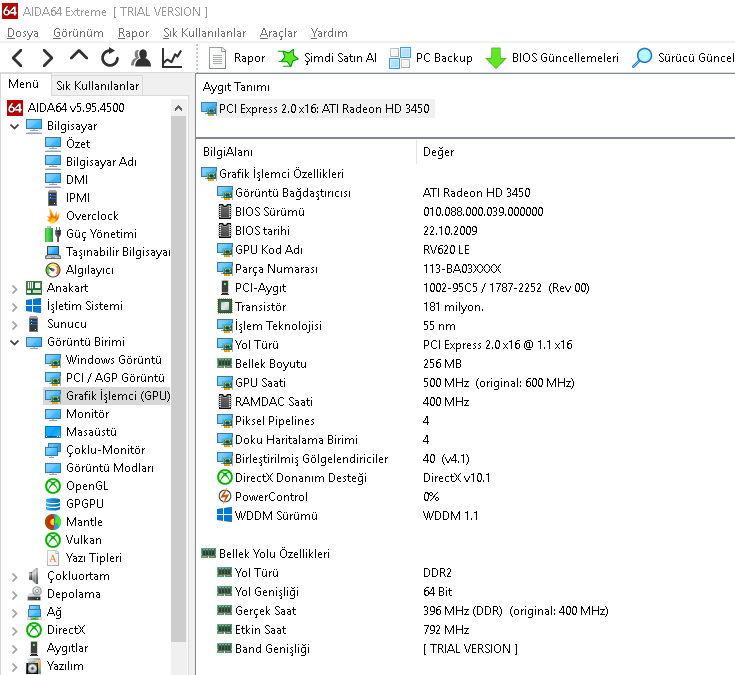735x675 pixels.
Task: Click the forward navigation arrow icon
Action: [x=48, y=58]
